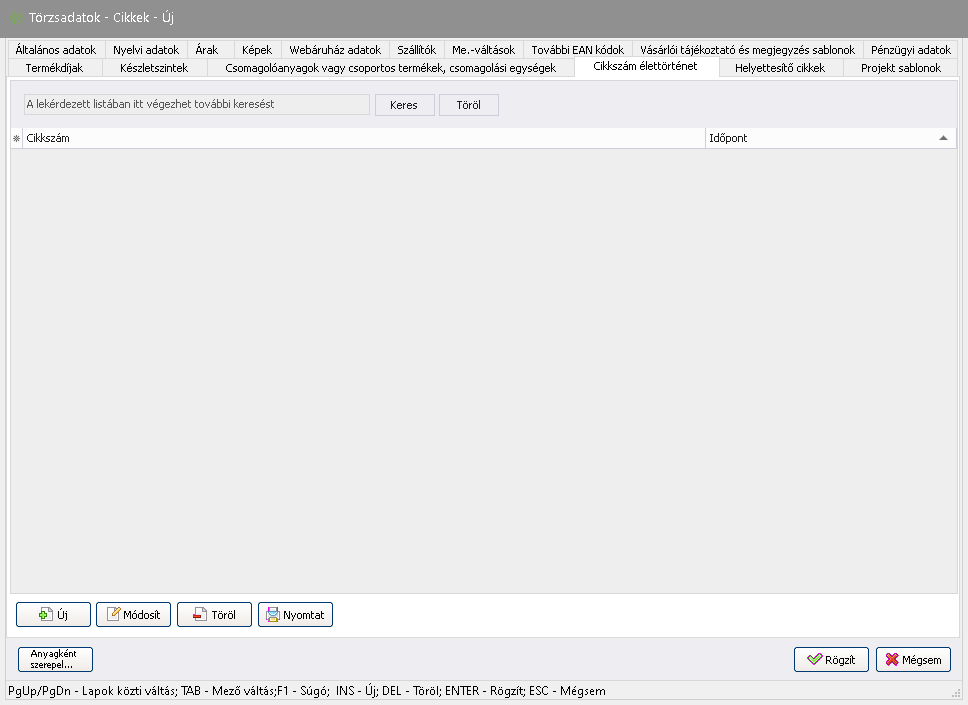Sort by the Cikkszám column header
The width and height of the screenshot is (968, 705).
pos(360,138)
